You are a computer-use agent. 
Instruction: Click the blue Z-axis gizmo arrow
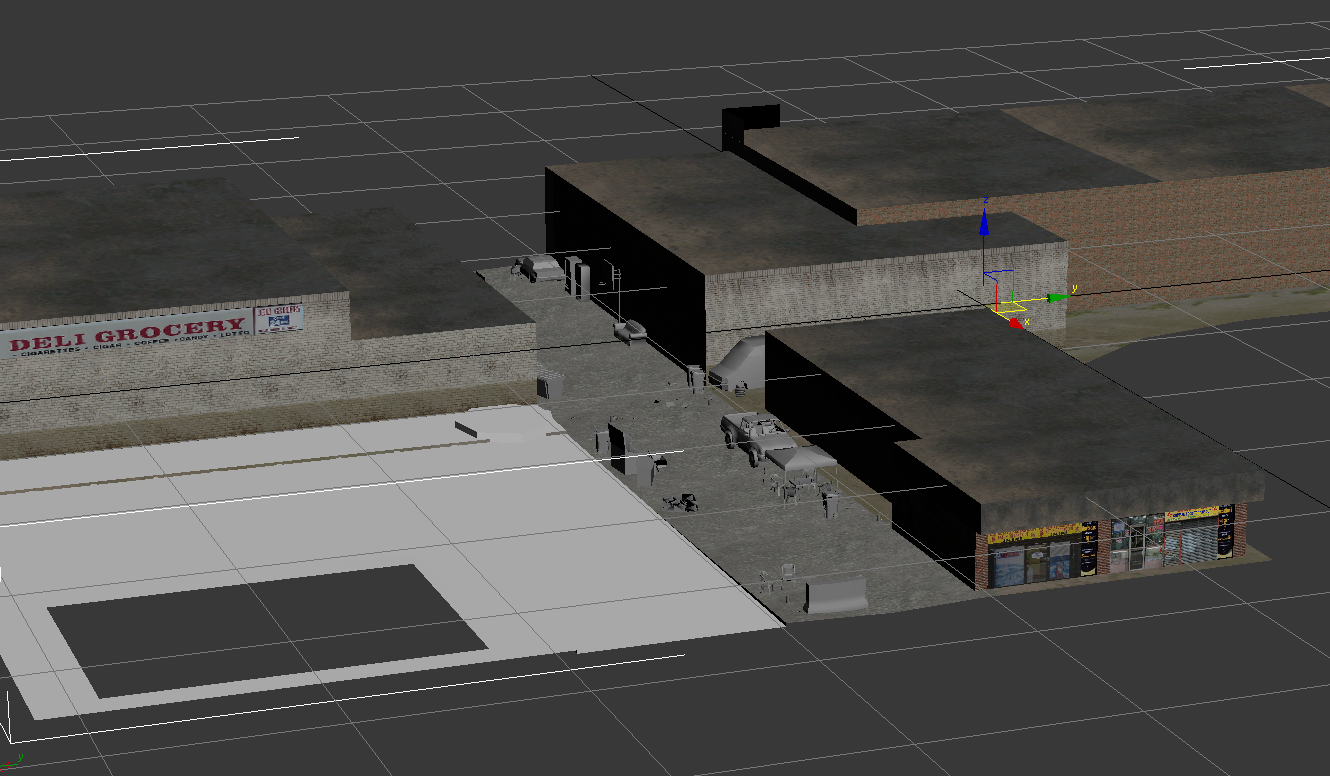click(x=984, y=223)
